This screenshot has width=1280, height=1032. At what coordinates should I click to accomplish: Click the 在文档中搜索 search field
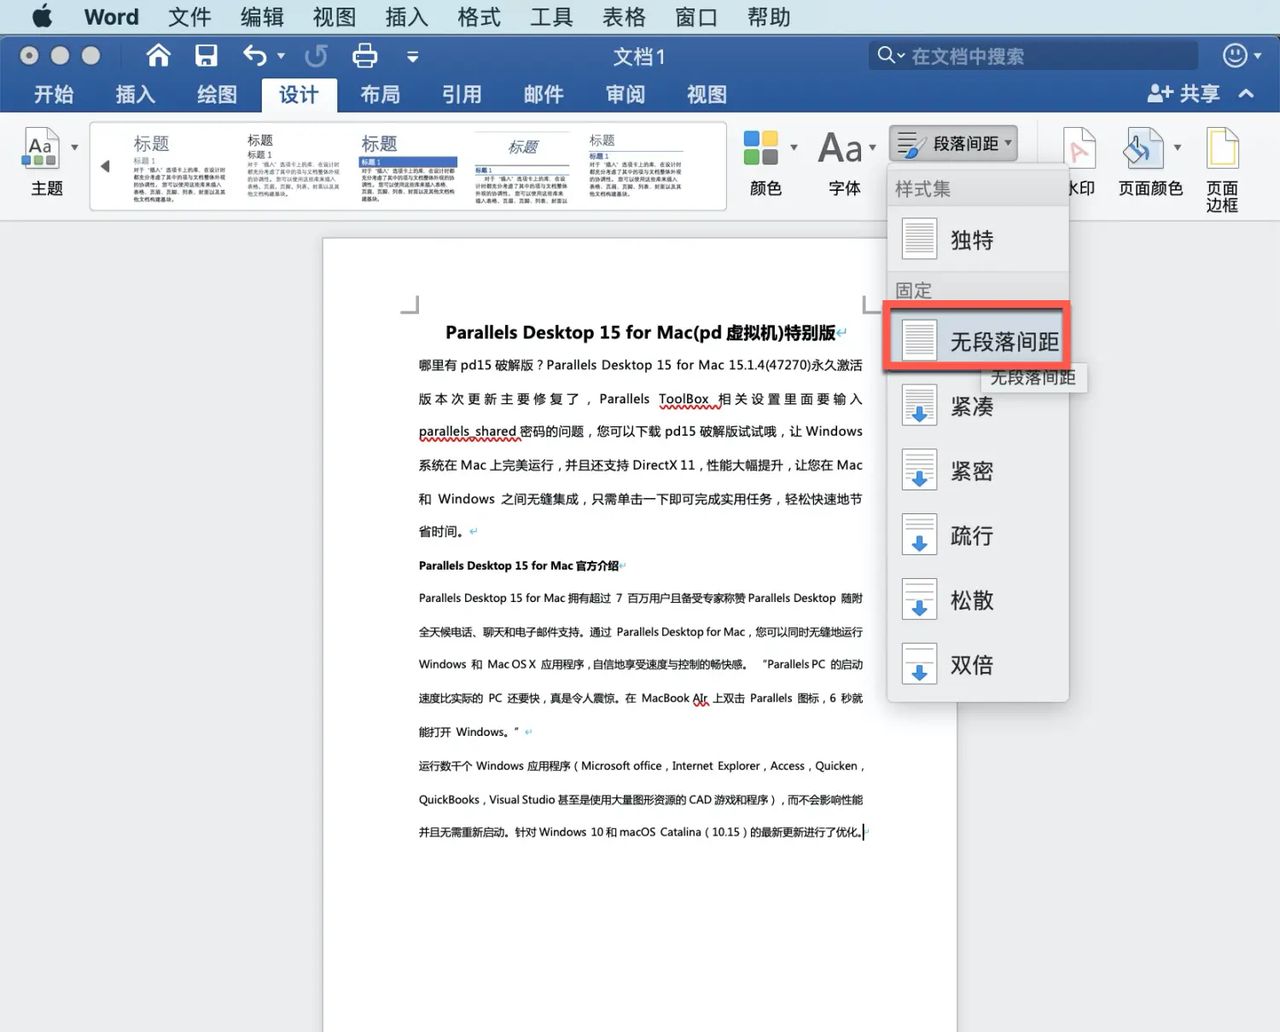[x=1030, y=56]
